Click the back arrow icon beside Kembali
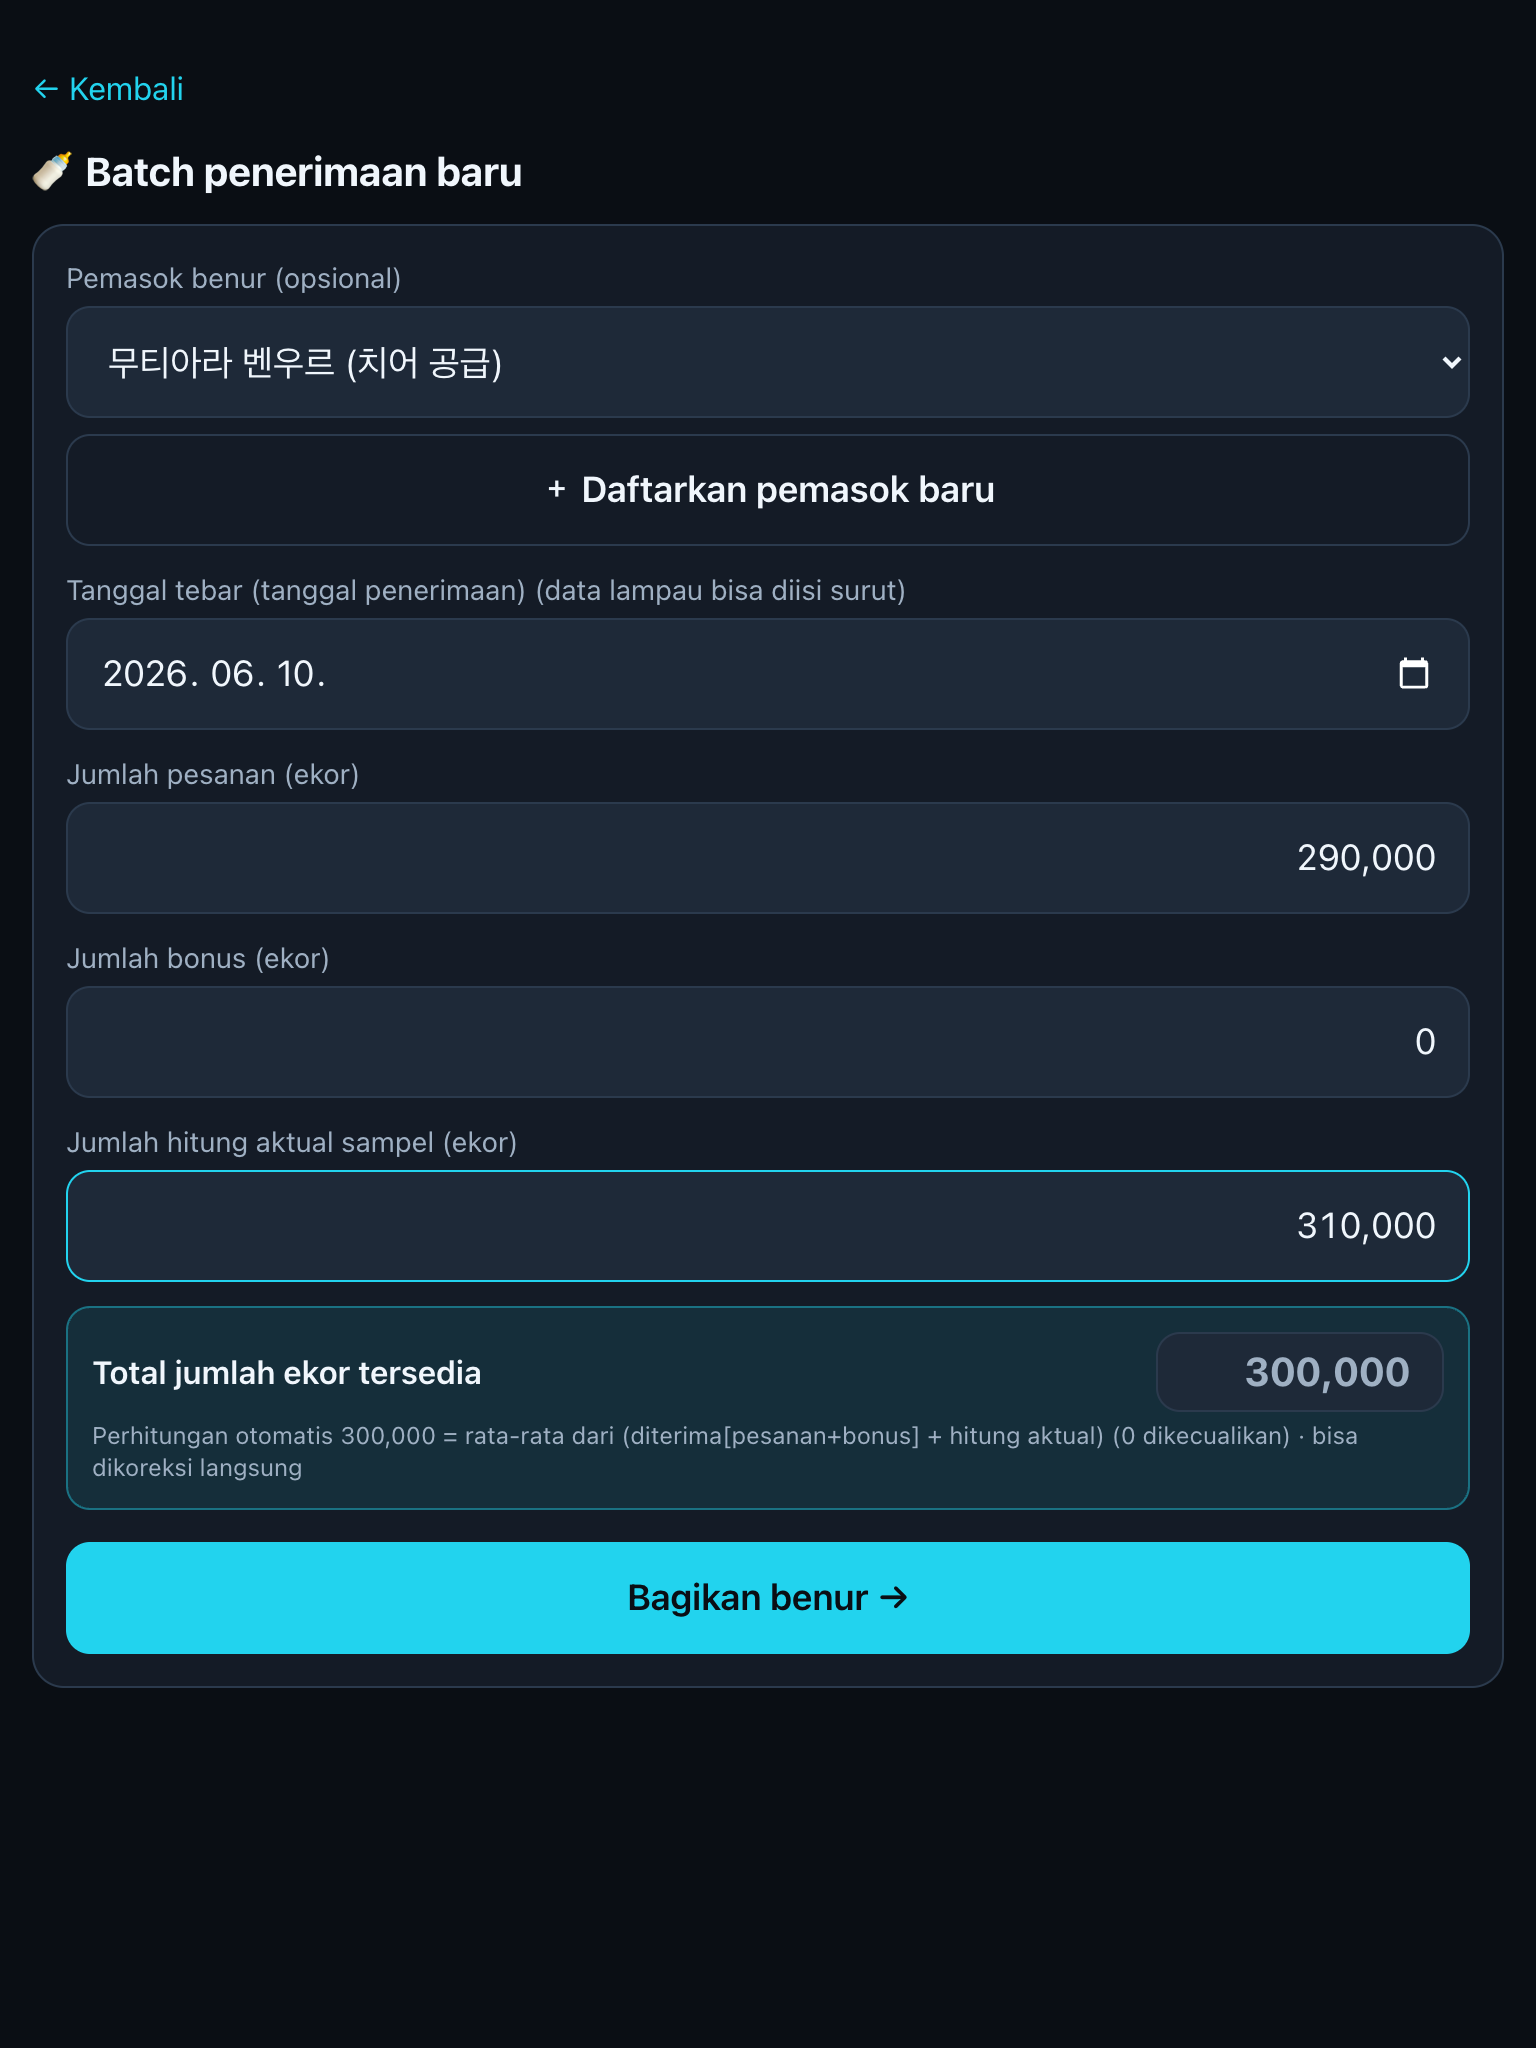1536x2048 pixels. coord(46,90)
